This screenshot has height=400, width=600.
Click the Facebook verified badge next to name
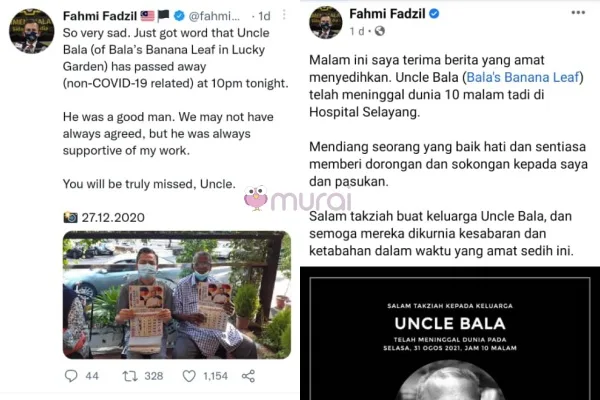[x=434, y=14]
